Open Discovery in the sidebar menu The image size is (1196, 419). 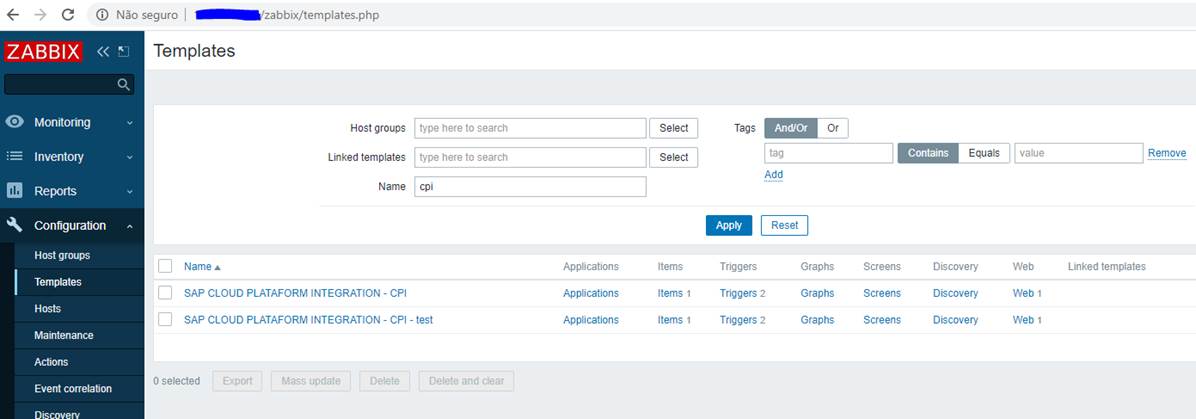56,414
